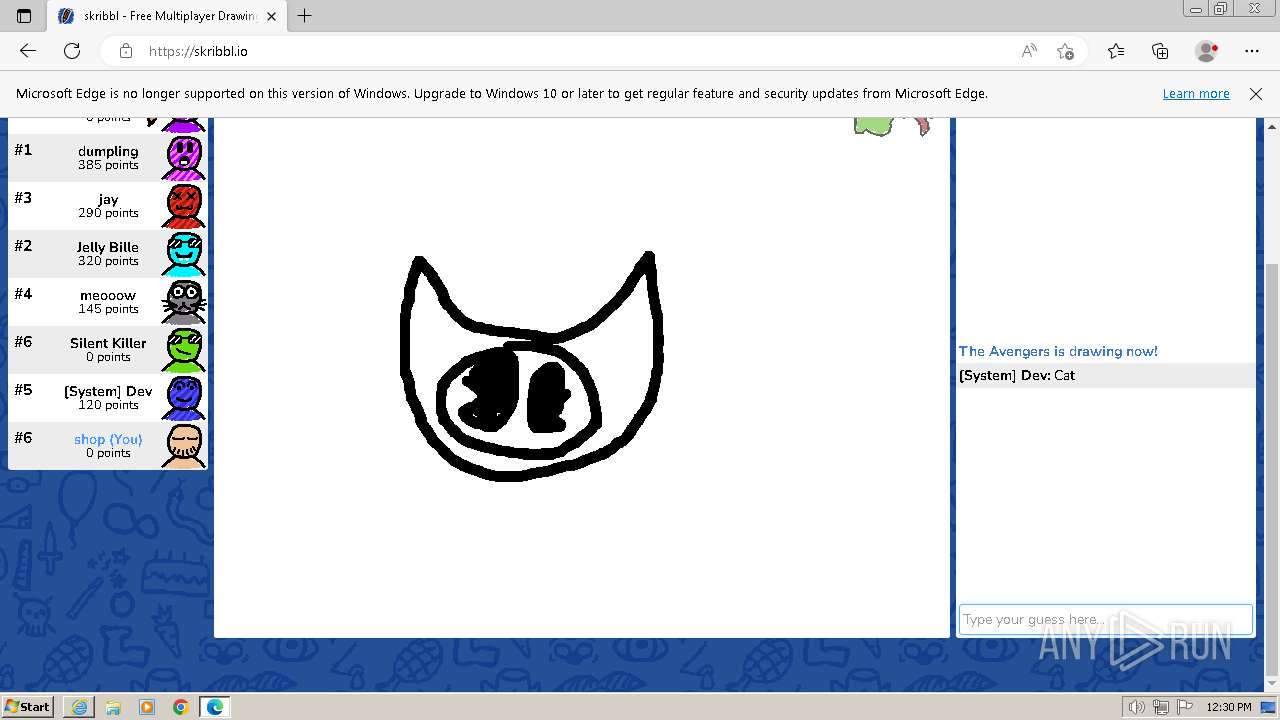Open Windows Media Player from taskbar
The width and height of the screenshot is (1280, 720).
(x=147, y=707)
